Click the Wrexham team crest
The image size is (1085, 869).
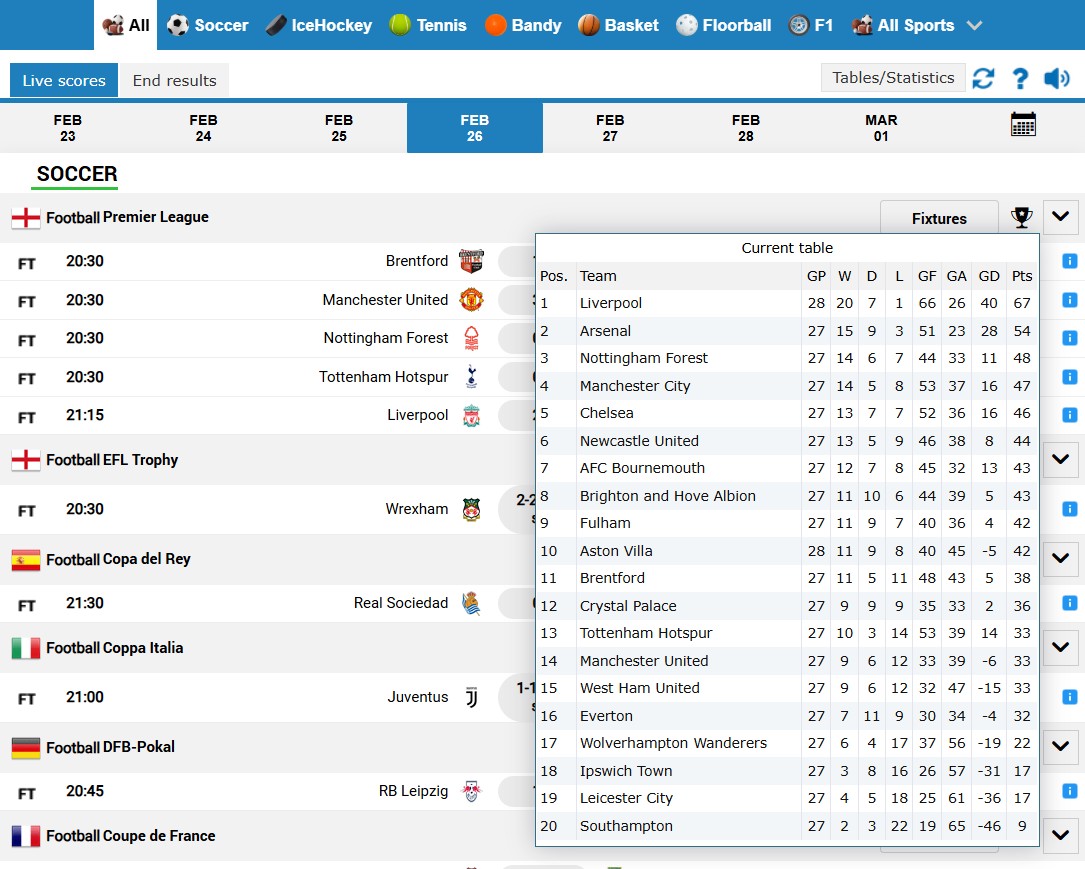click(x=471, y=509)
